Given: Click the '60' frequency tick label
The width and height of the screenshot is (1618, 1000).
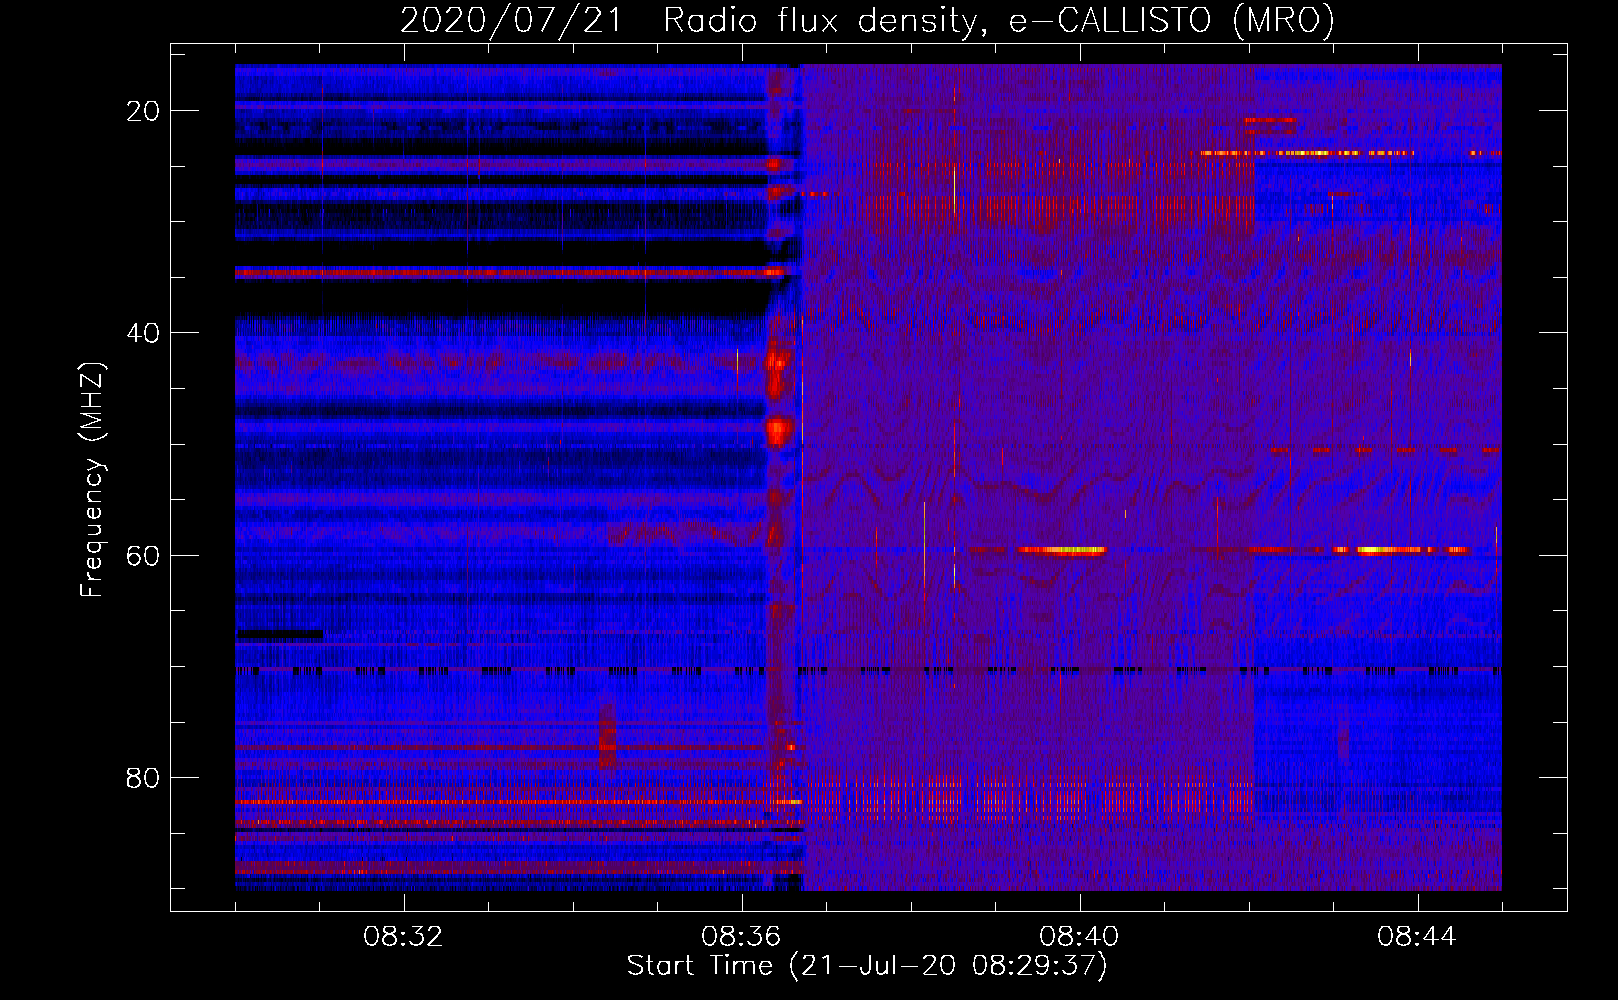Looking at the screenshot, I should point(143,555).
